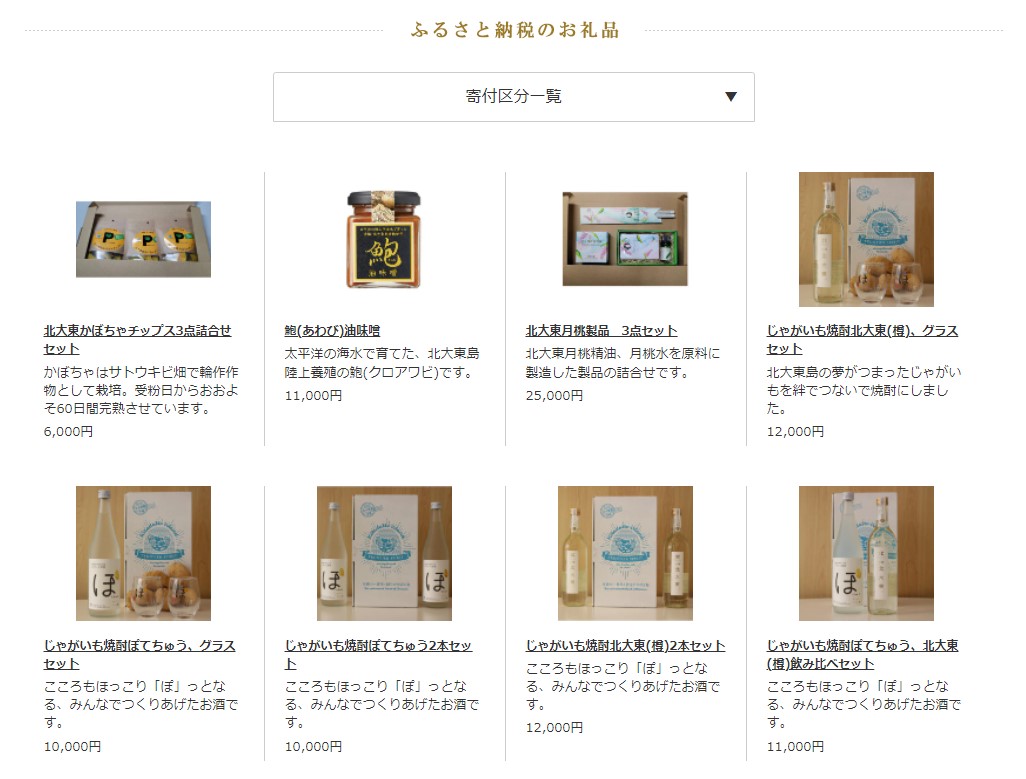Open the 北大東月桃製品 3点セット link
Image resolution: width=1026 pixels, height=779 pixels.
click(x=601, y=331)
